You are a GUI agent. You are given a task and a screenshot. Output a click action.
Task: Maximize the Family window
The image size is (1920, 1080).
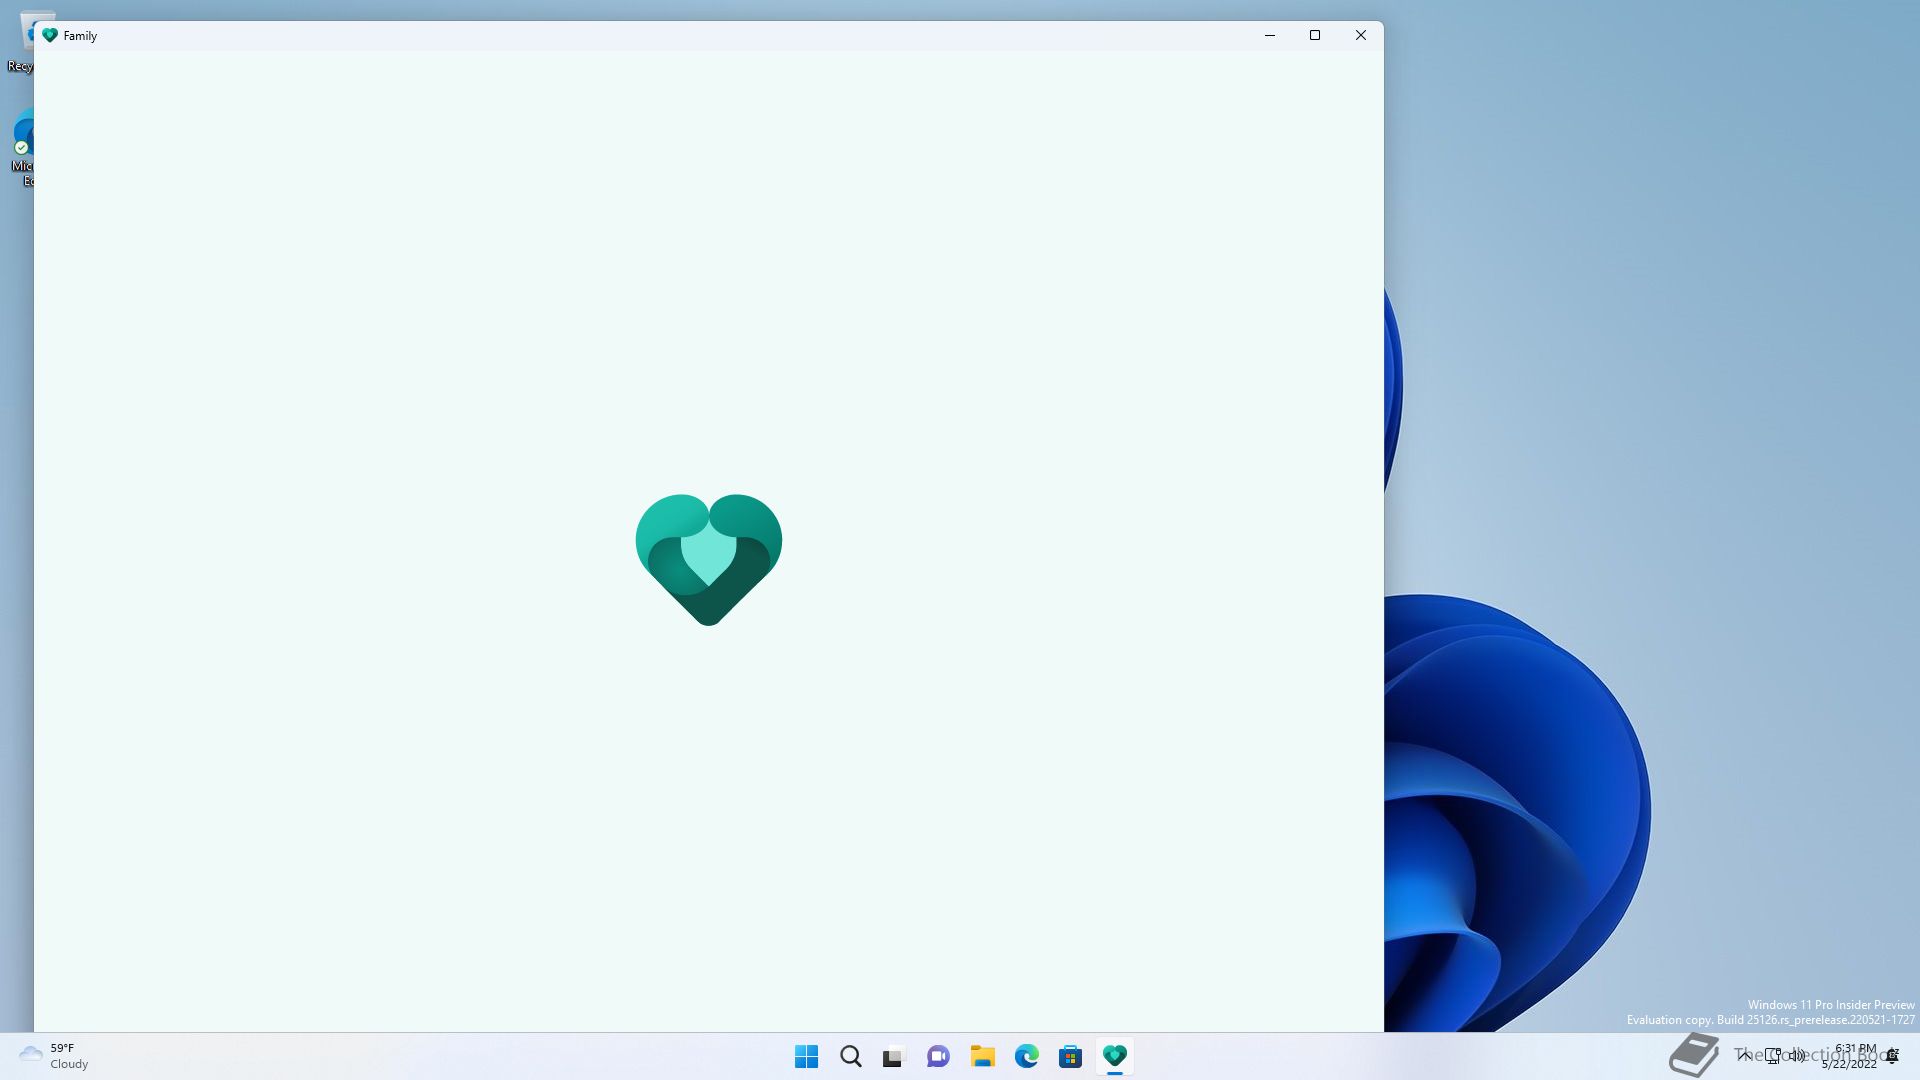1315,35
